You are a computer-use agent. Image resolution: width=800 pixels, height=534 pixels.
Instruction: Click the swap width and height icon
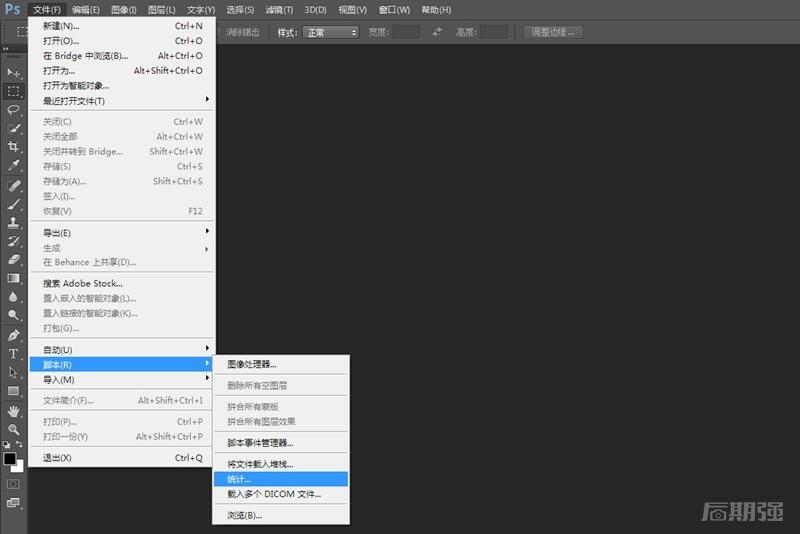[x=437, y=32]
